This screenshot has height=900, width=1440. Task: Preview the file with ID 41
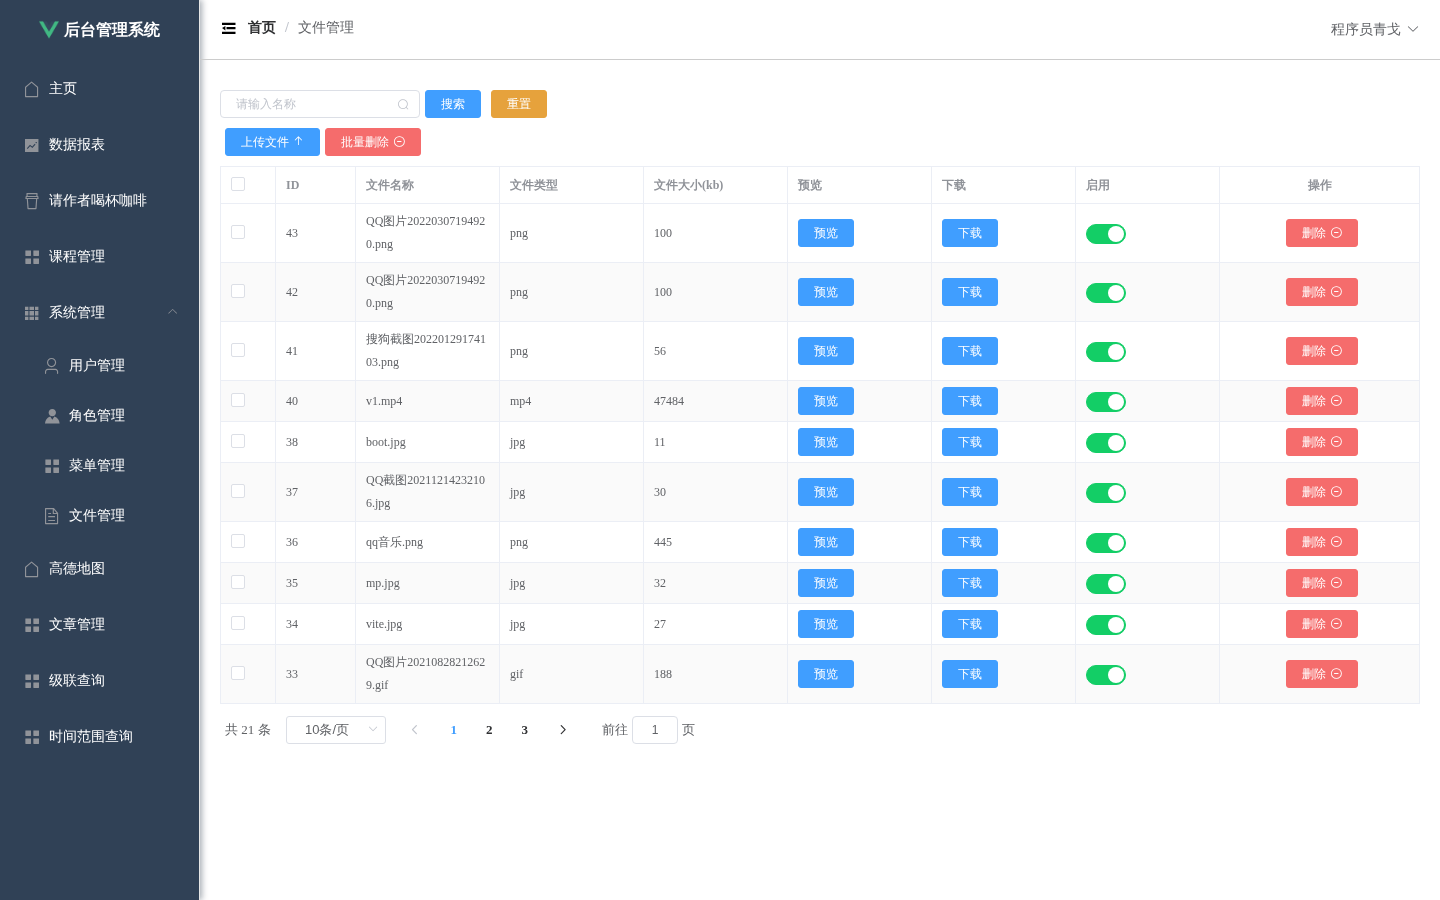(x=826, y=351)
